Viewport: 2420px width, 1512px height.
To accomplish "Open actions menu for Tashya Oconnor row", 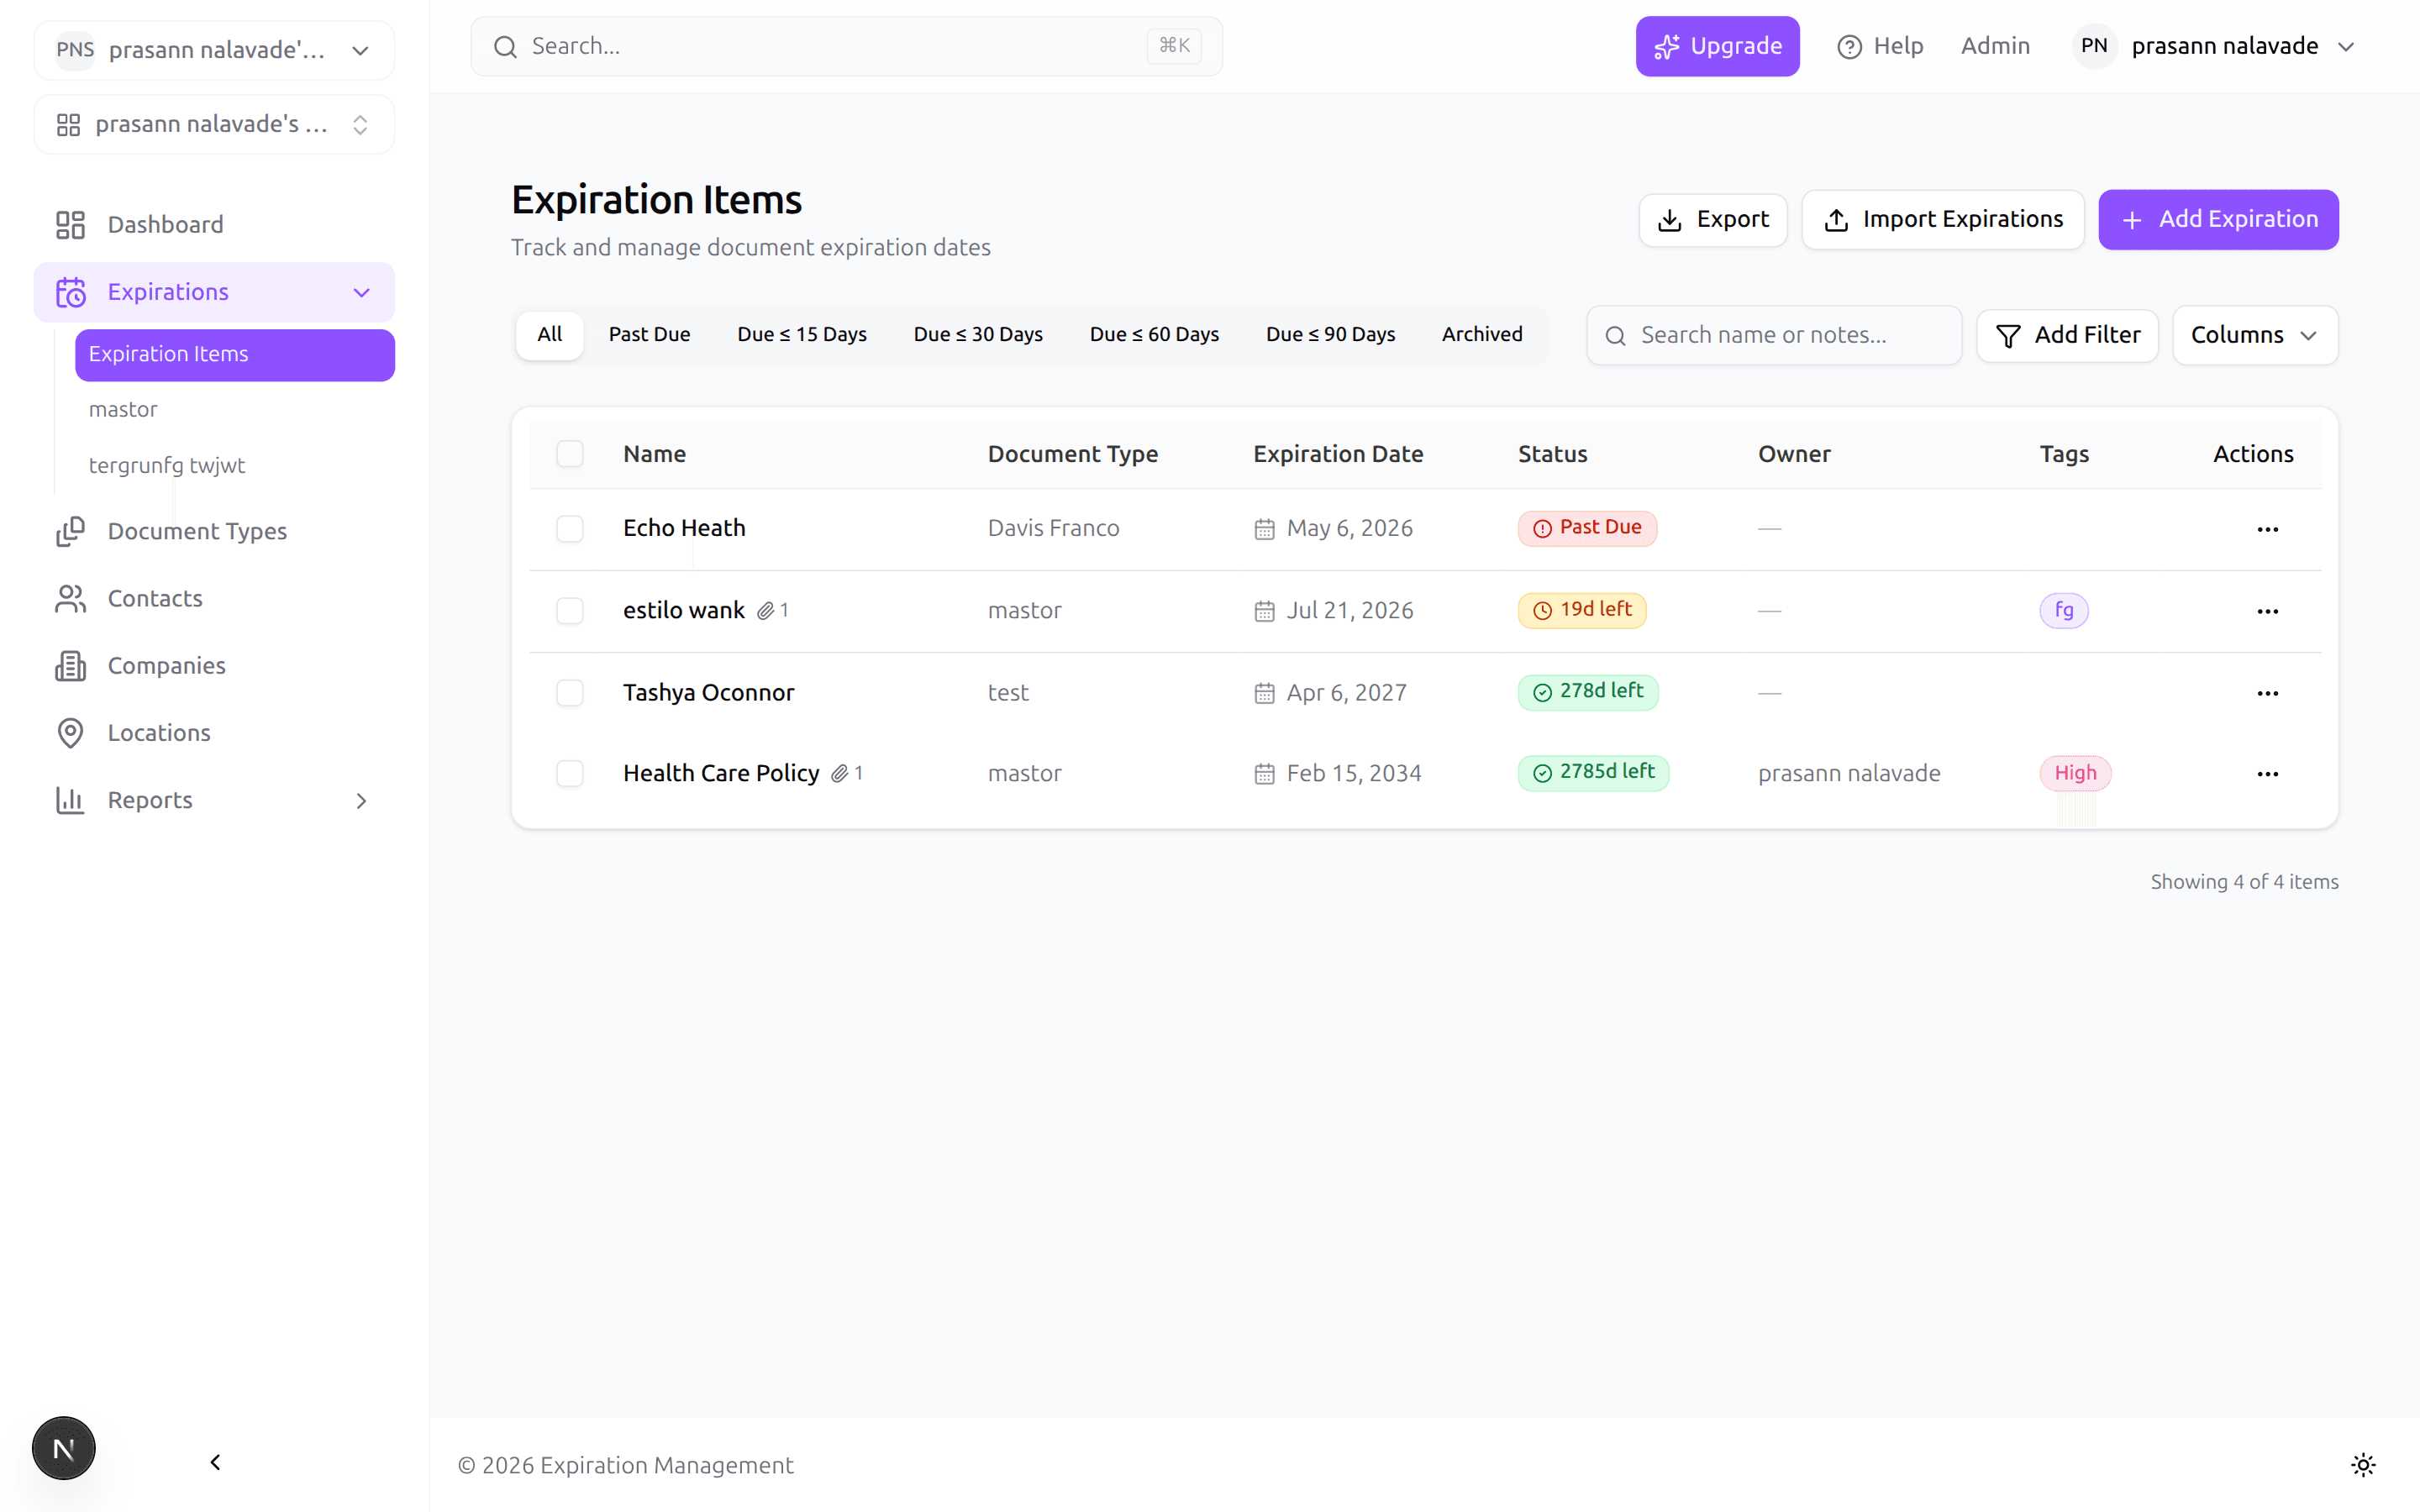I will [2267, 693].
